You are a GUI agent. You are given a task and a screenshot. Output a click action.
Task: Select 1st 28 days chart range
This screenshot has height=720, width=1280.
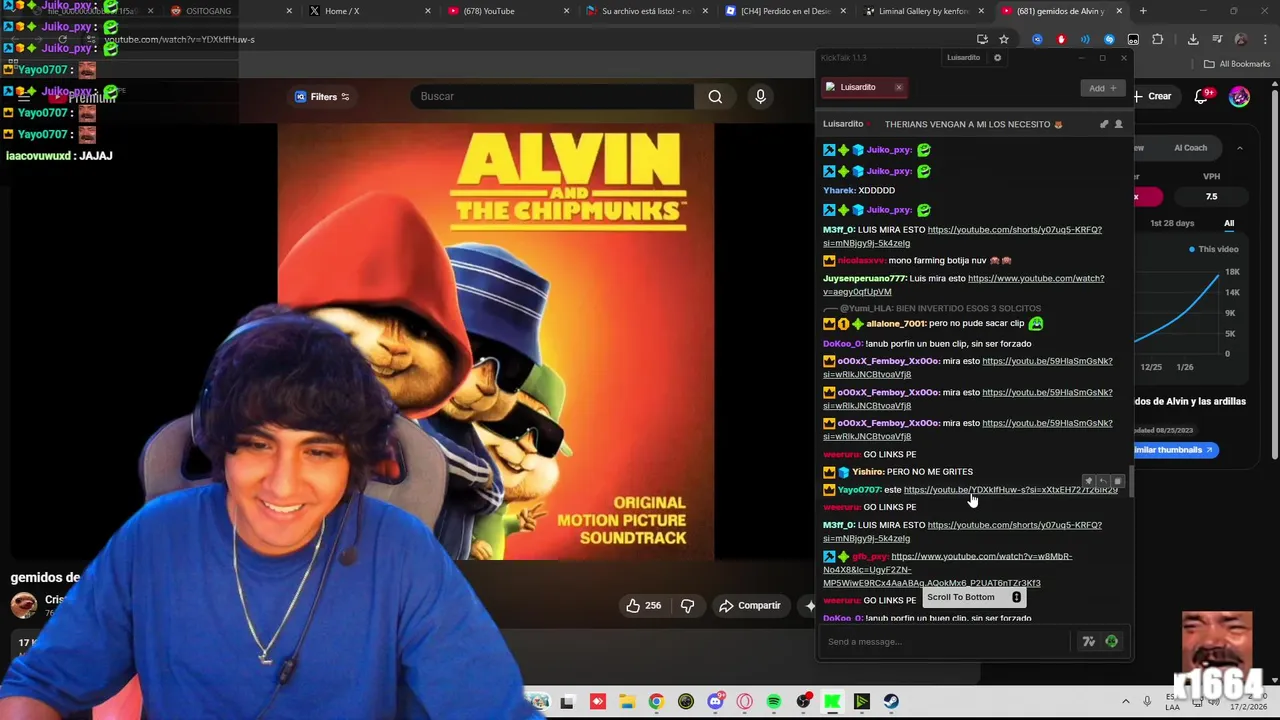(x=1172, y=223)
